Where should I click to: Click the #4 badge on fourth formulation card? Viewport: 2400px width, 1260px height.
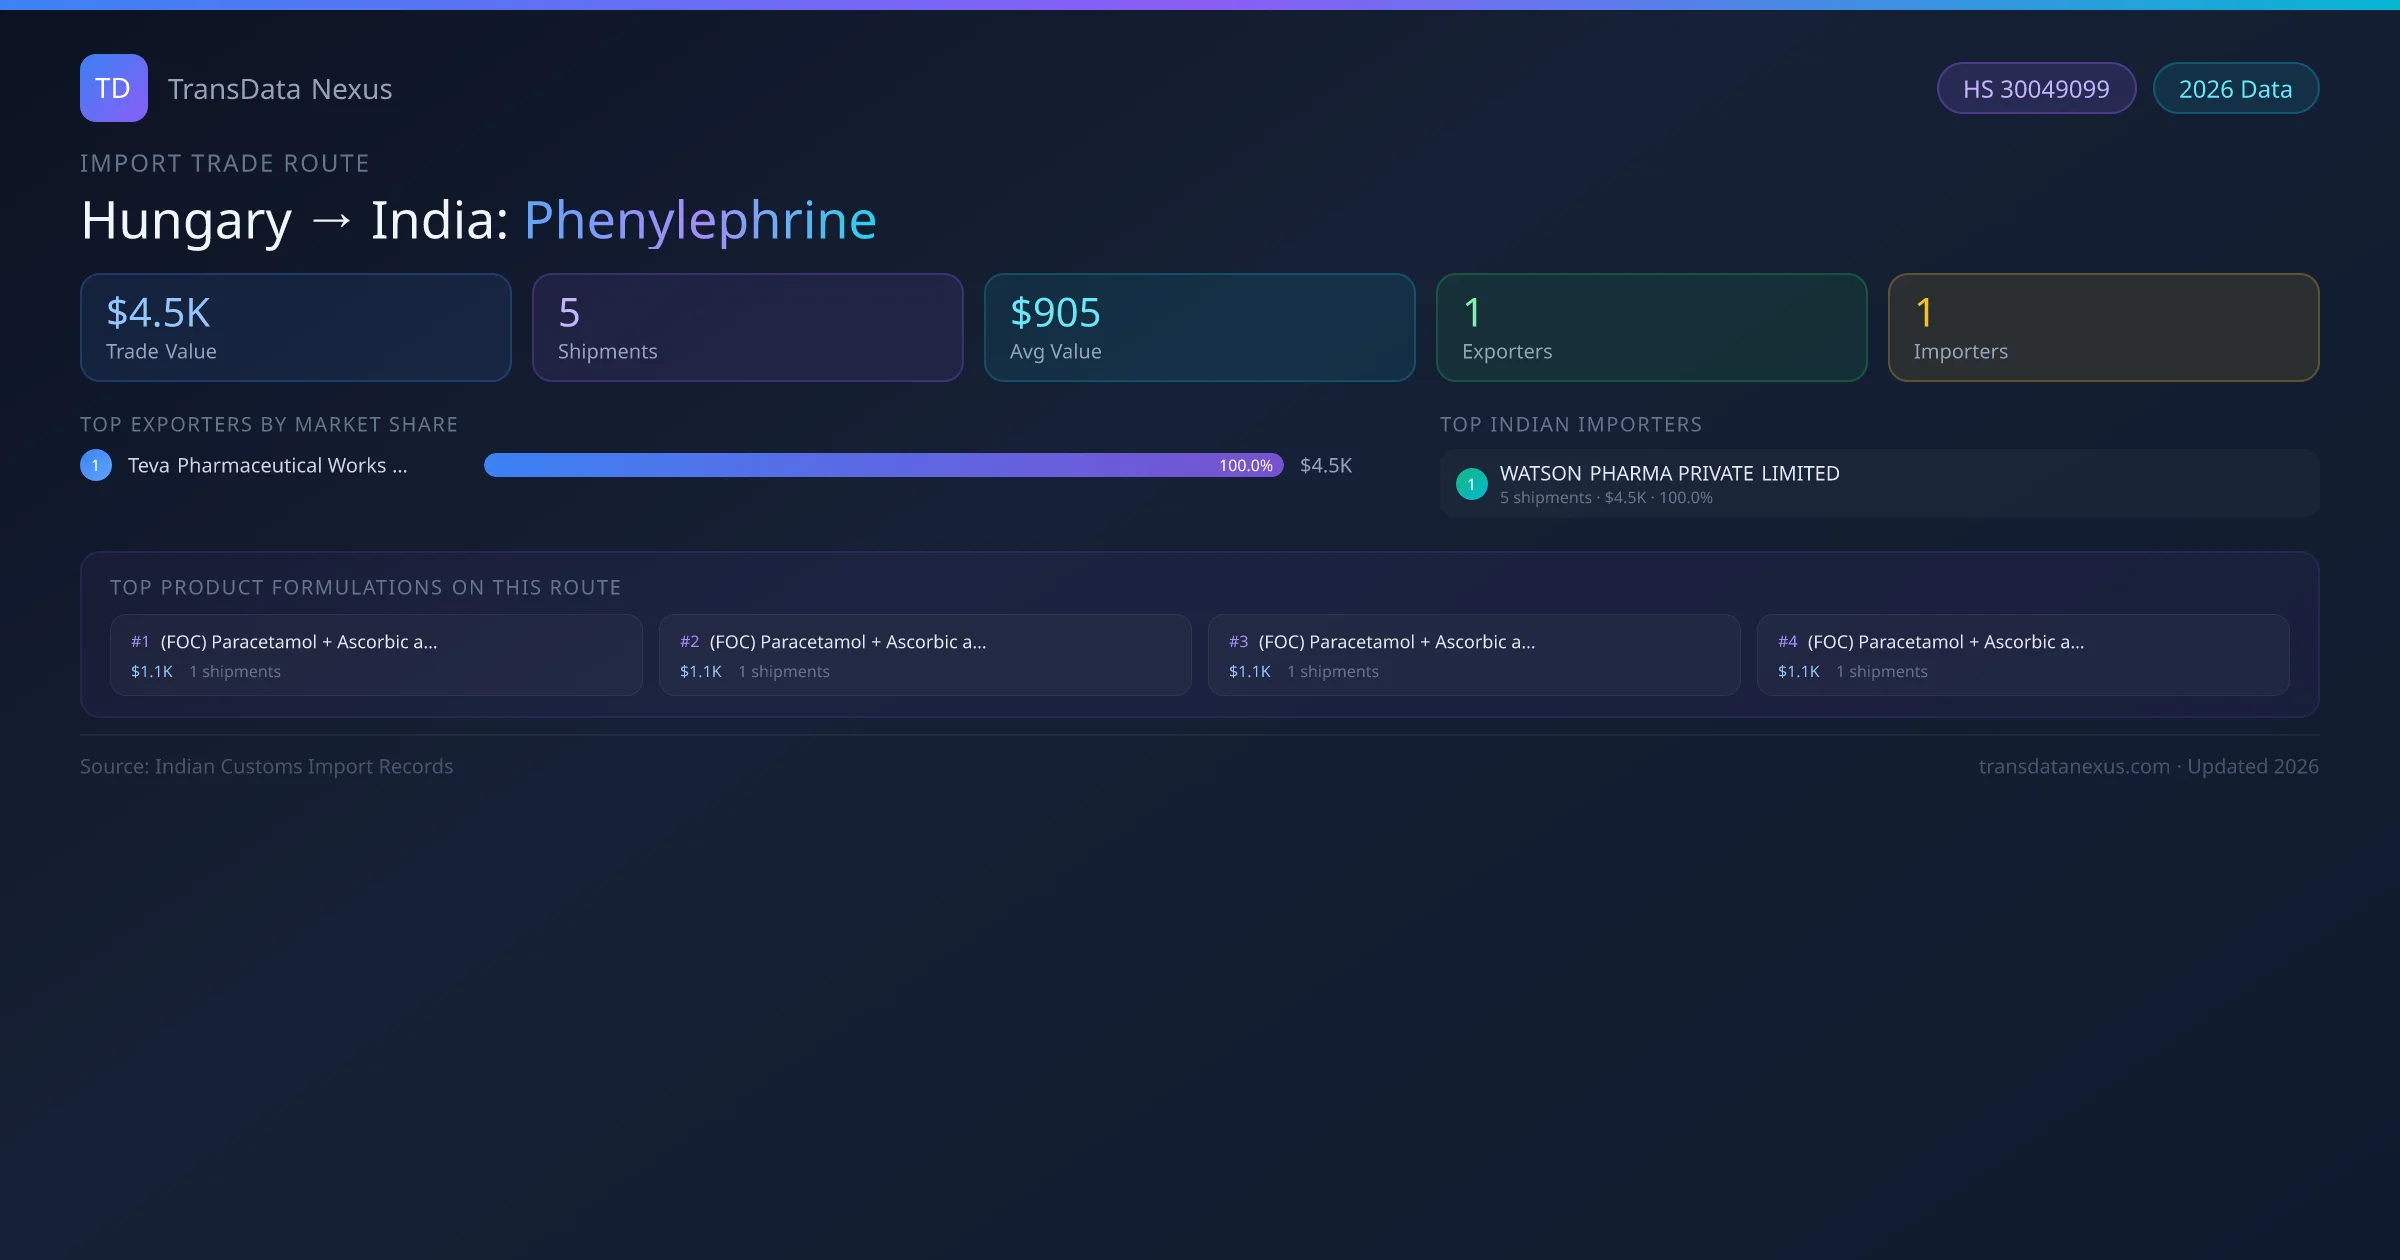tap(1787, 641)
